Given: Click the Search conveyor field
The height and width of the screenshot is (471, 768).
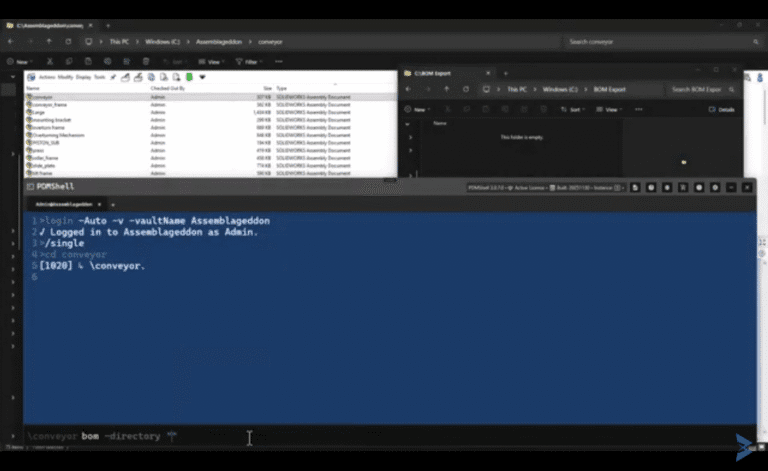Looking at the screenshot, I should pos(662,42).
